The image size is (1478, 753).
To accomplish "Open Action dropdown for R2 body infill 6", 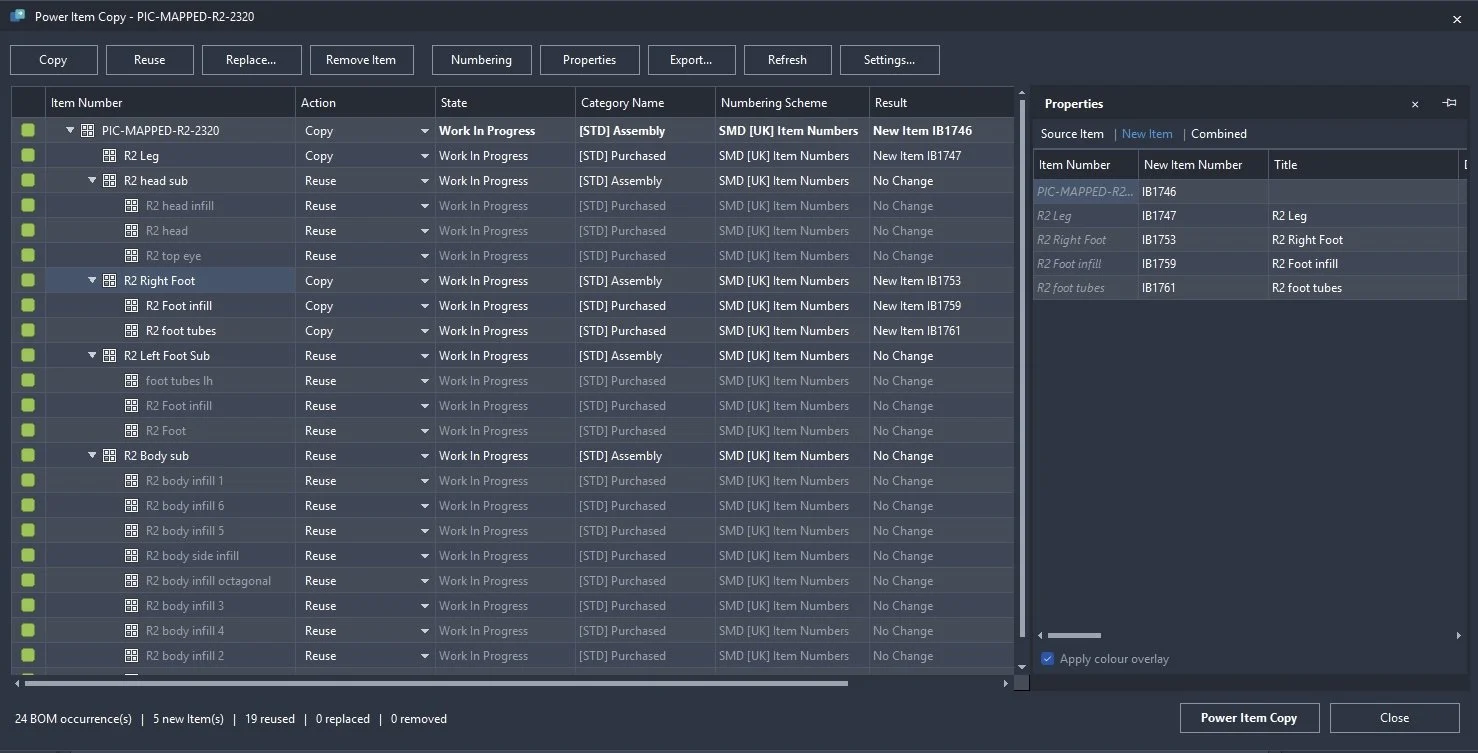I will click(x=425, y=506).
